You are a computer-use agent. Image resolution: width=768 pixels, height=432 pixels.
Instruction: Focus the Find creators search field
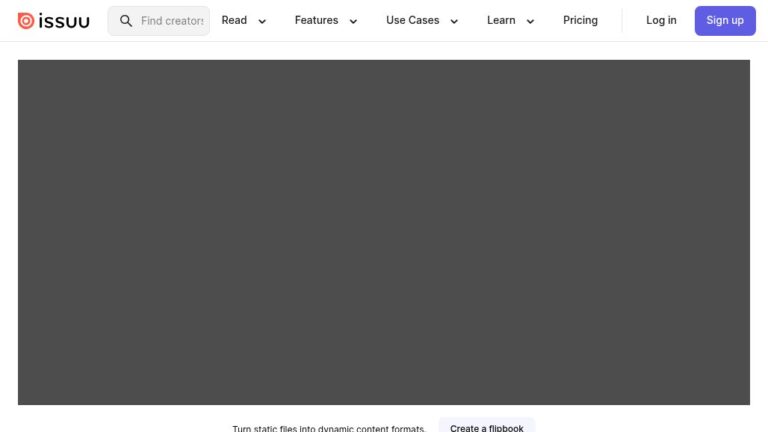172,21
